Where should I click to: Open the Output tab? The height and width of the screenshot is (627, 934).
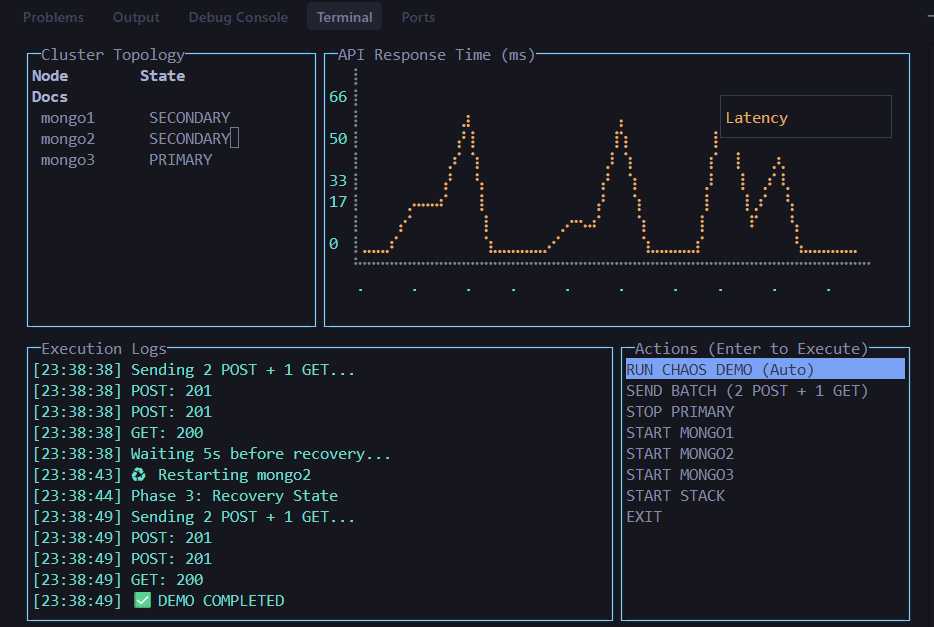136,17
